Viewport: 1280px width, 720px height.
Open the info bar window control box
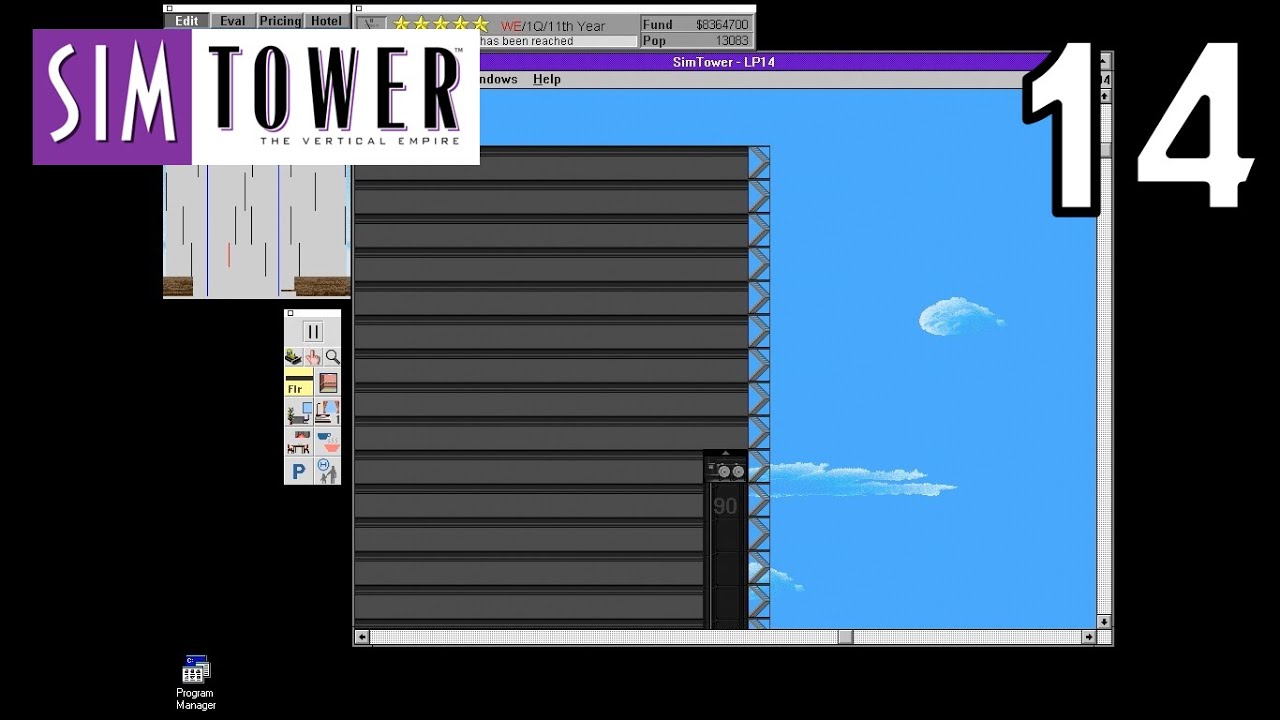pos(358,8)
